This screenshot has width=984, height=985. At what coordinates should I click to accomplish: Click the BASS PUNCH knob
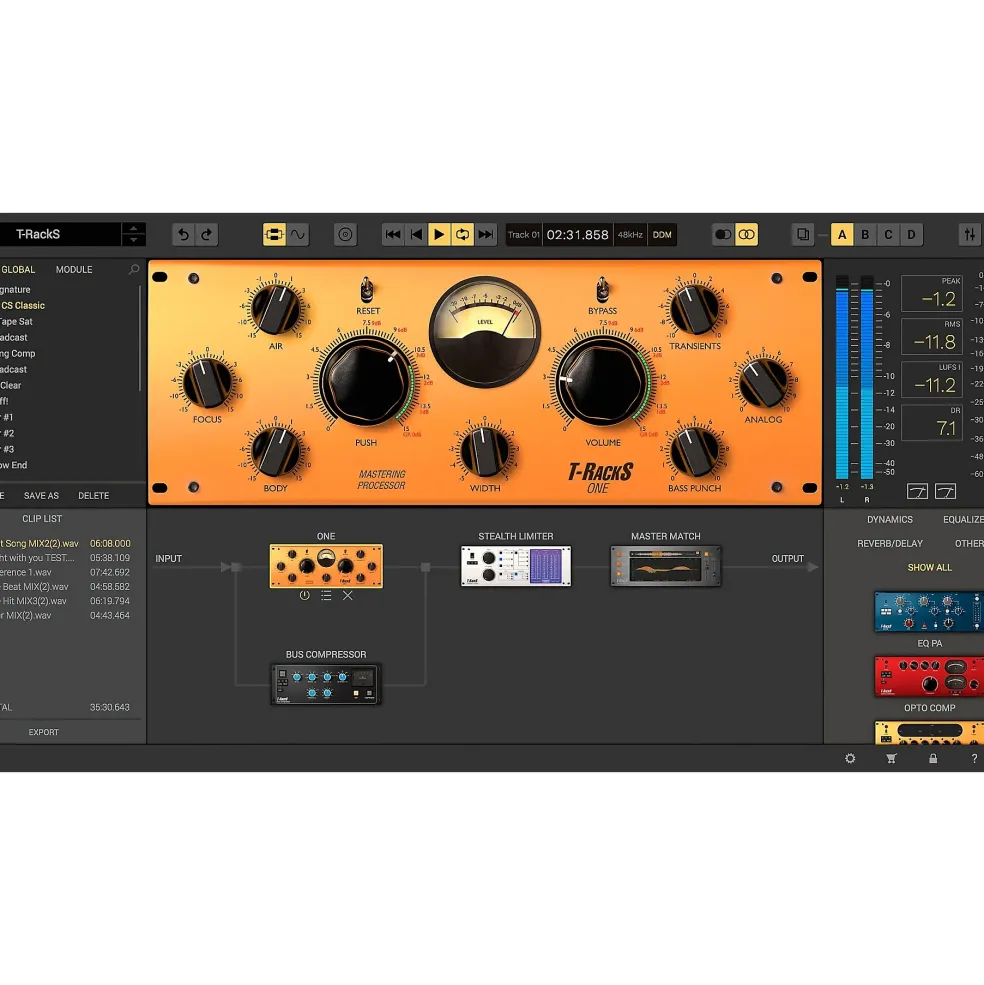tap(694, 451)
